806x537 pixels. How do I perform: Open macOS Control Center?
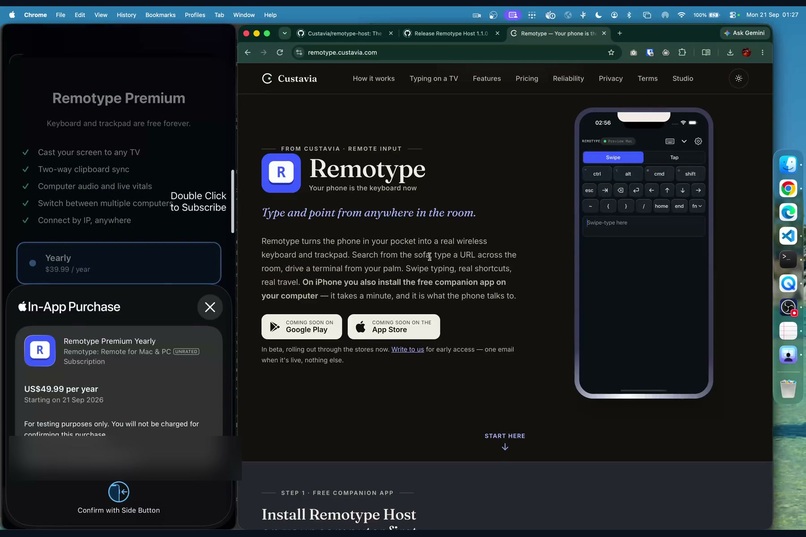point(734,15)
